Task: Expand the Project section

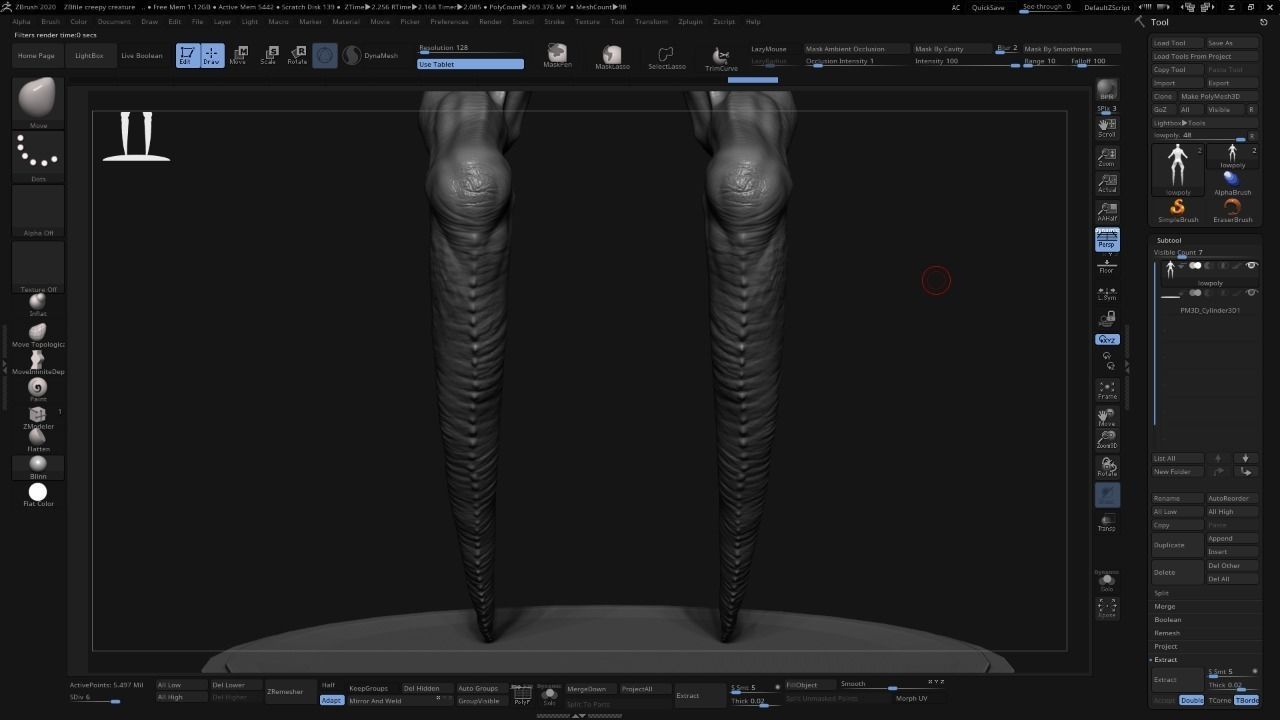Action: click(1166, 646)
